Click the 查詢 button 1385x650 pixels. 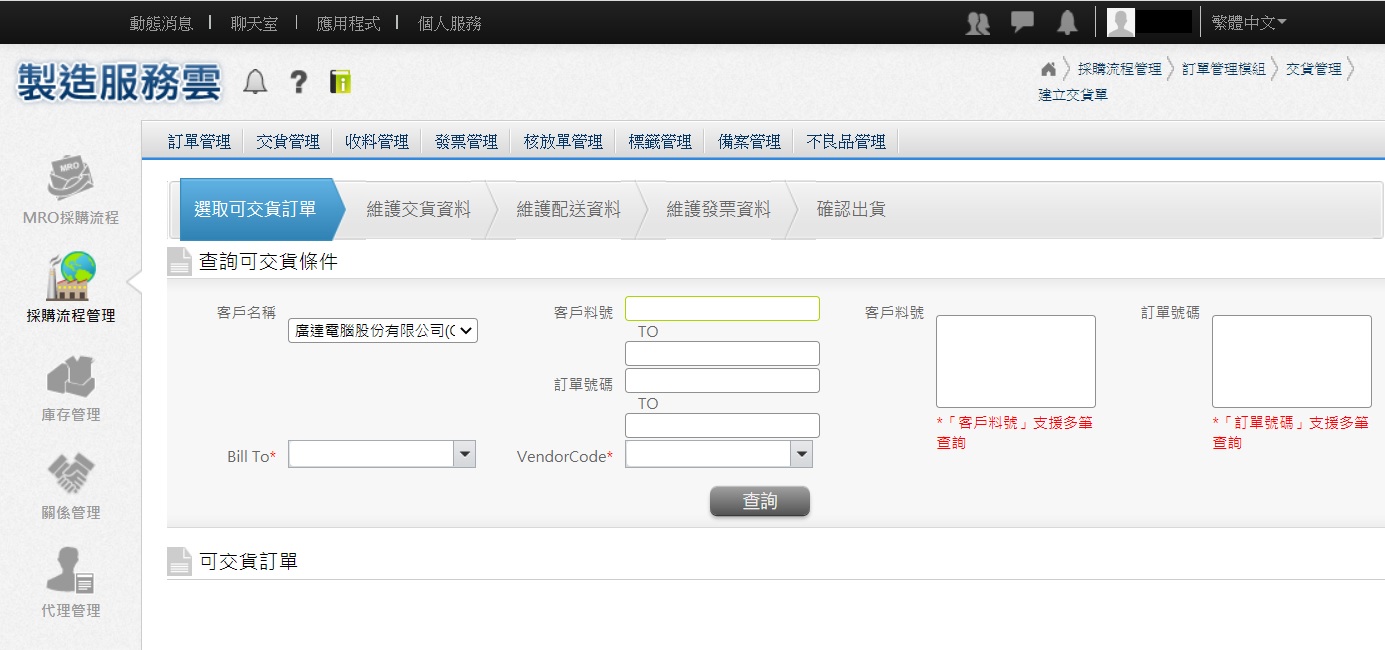[759, 501]
